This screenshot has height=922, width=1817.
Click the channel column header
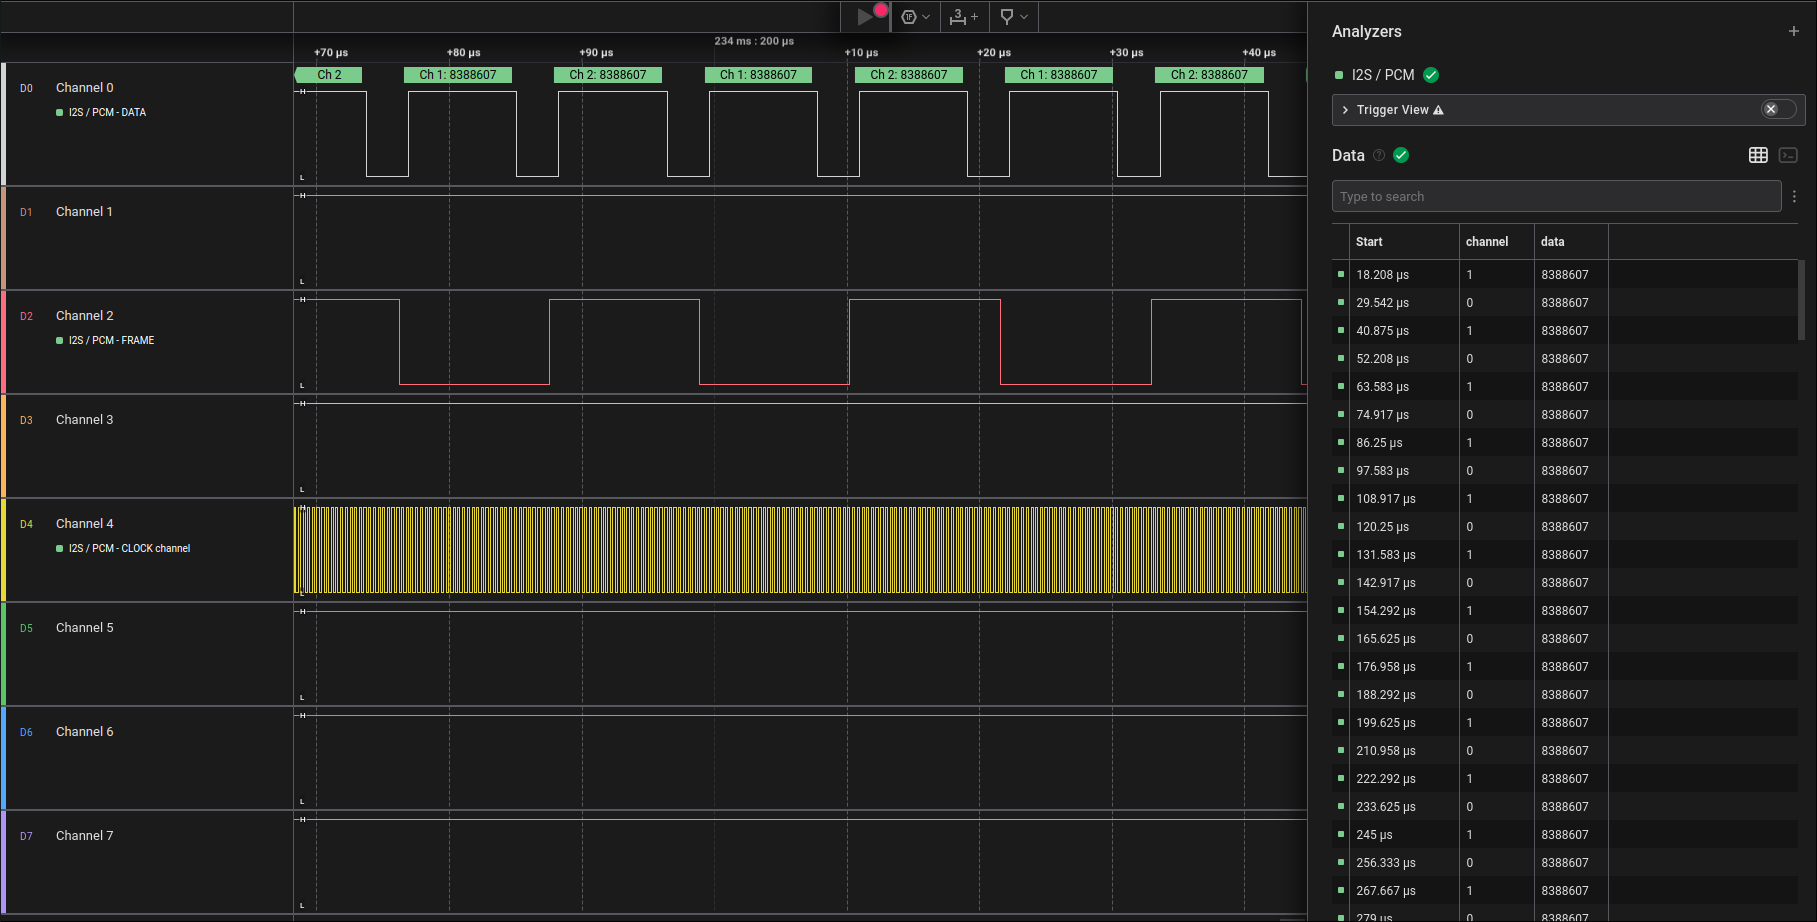point(1486,242)
